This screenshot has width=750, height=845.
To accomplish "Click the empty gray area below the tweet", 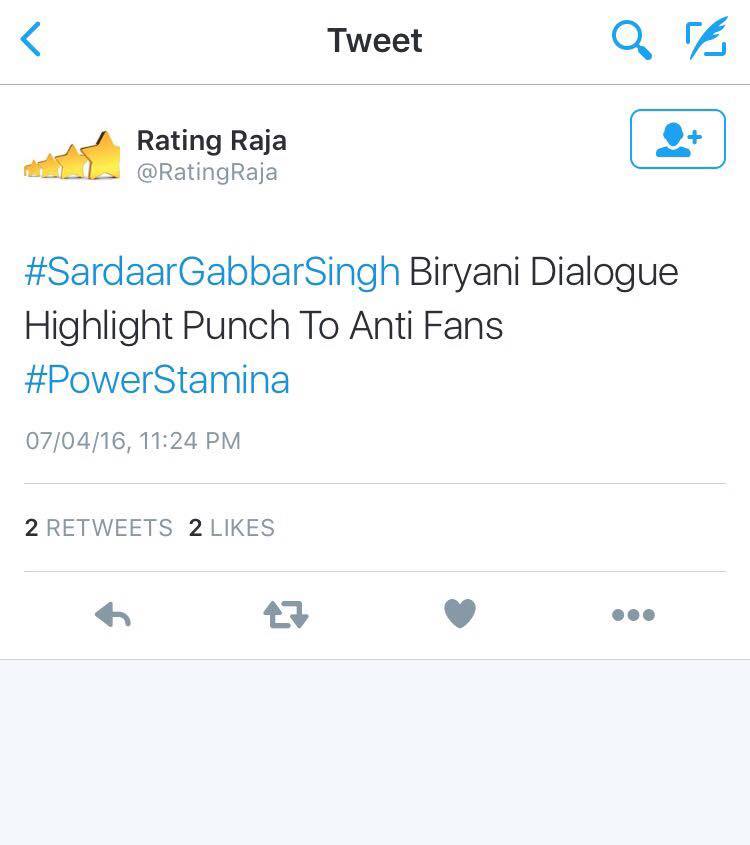I will pos(375,752).
